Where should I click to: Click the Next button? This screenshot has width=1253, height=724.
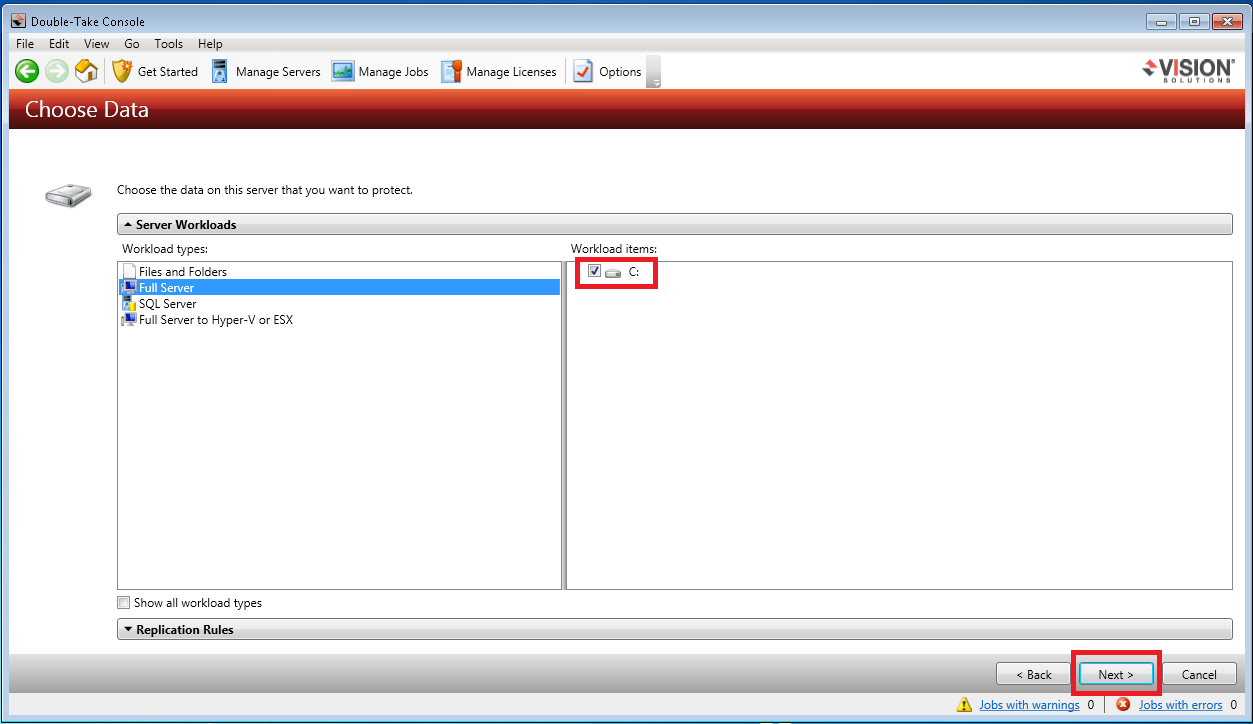(1116, 674)
